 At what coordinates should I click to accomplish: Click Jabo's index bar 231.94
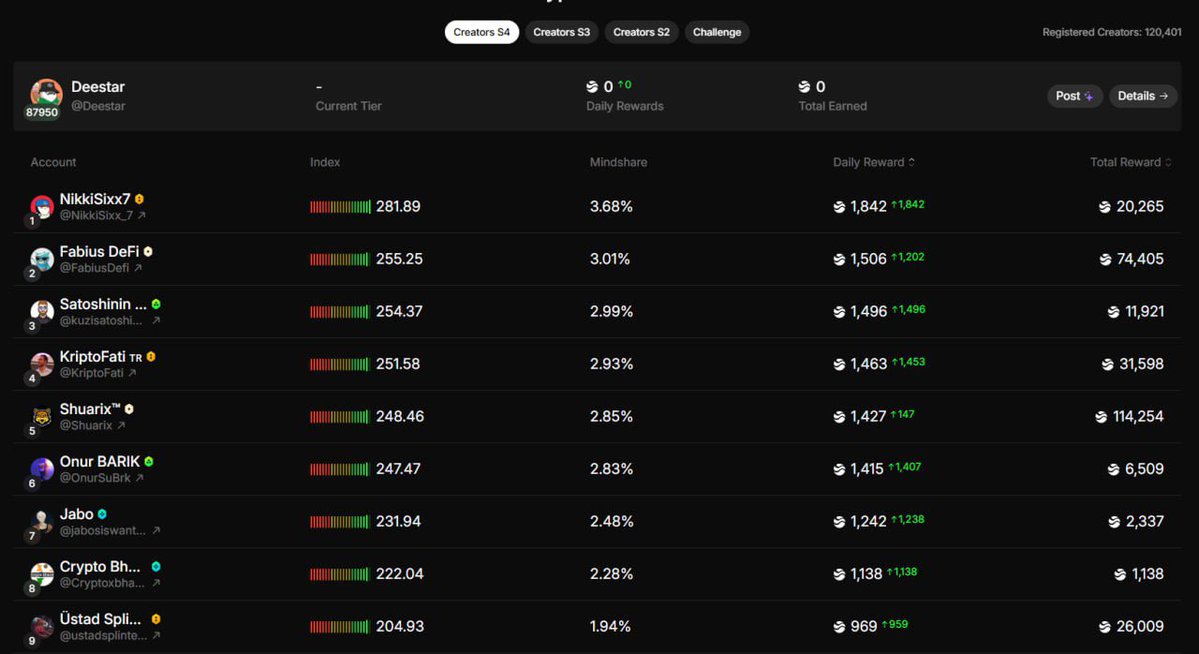(x=340, y=522)
